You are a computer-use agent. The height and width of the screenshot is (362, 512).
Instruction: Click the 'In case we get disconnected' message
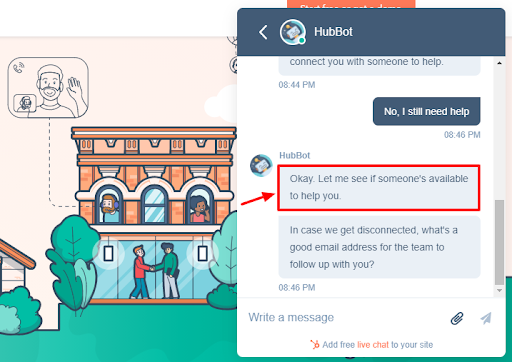tap(379, 247)
